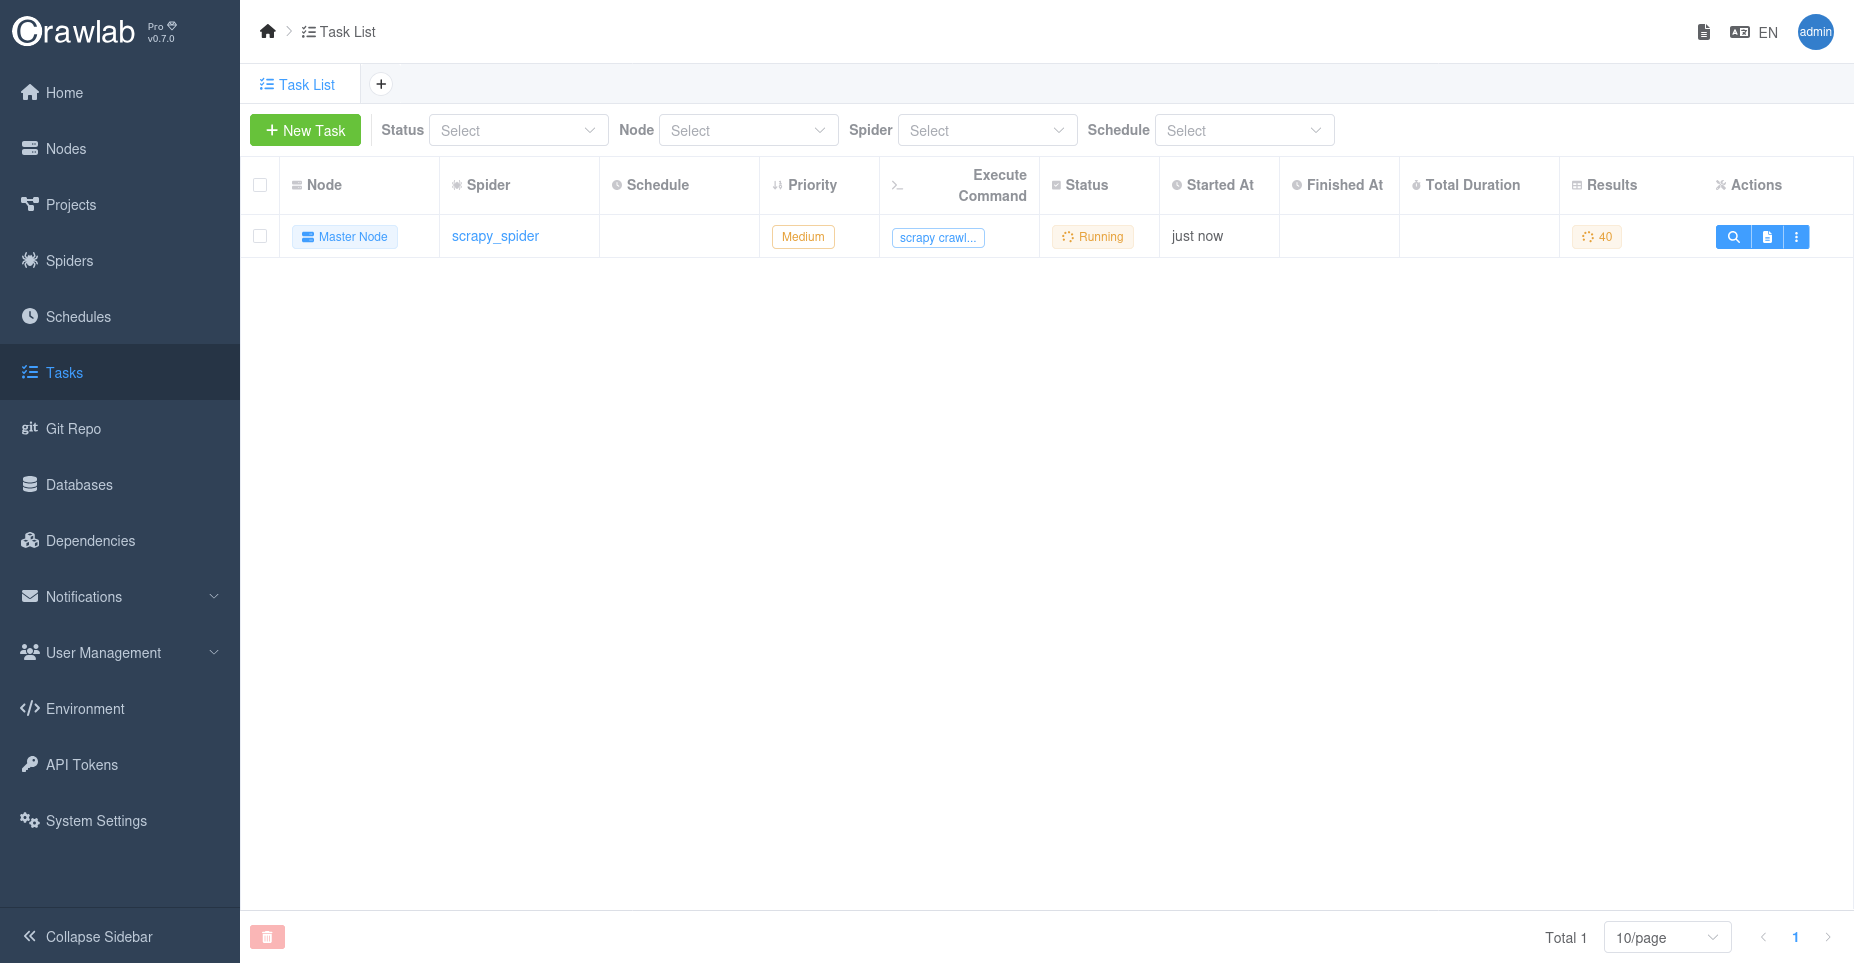Open the scrapy_spider link
Viewport: 1854px width, 963px height.
coord(495,236)
